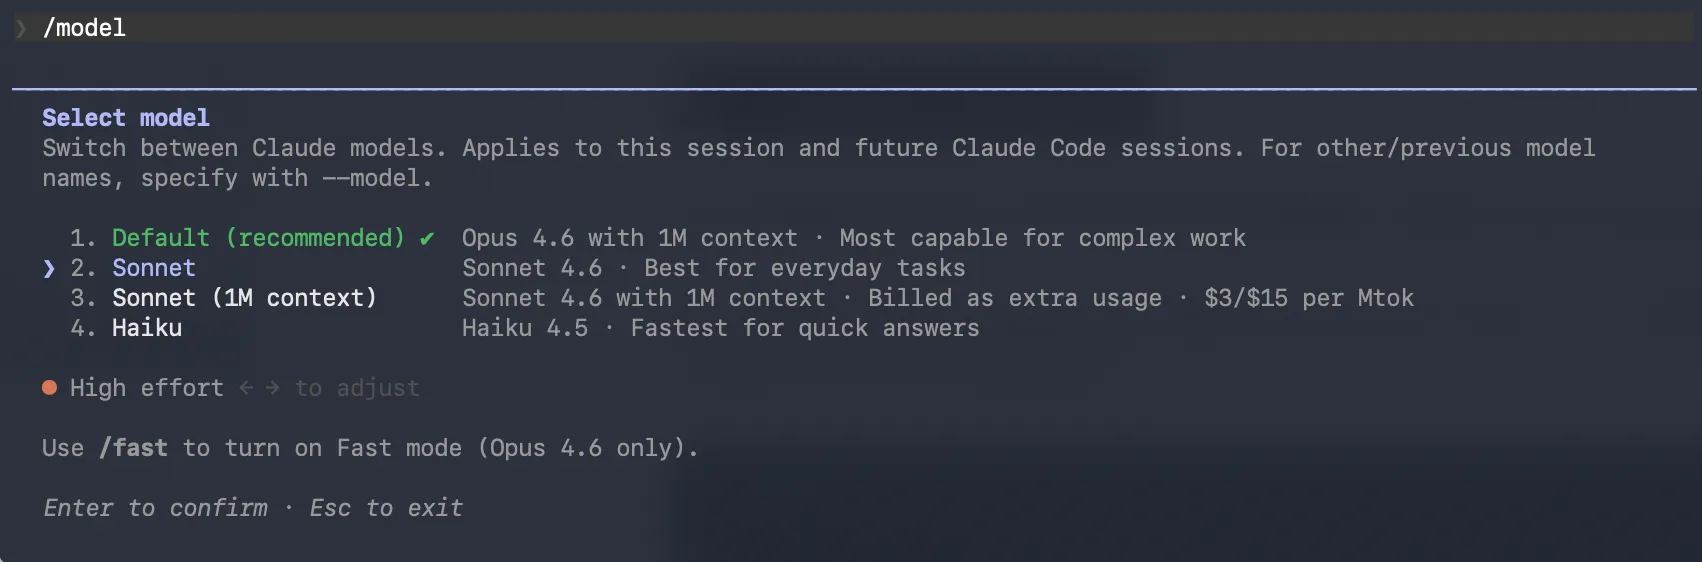The image size is (1702, 562).
Task: Click the Haiku 4.5 fastest answers description
Action: 720,328
